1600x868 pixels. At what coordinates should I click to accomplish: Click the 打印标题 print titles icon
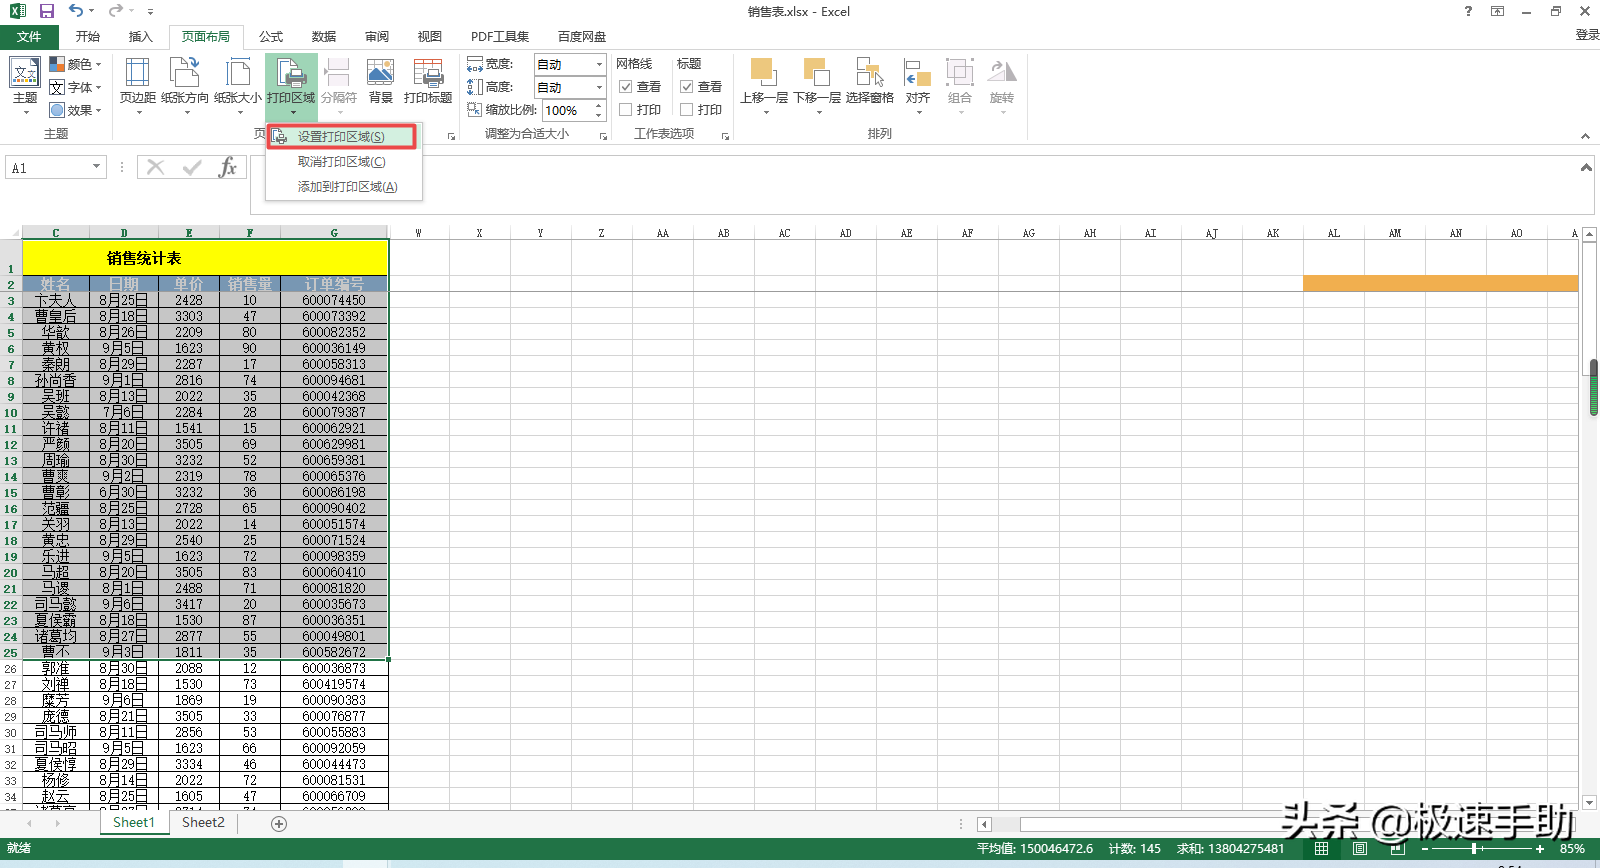tap(428, 81)
